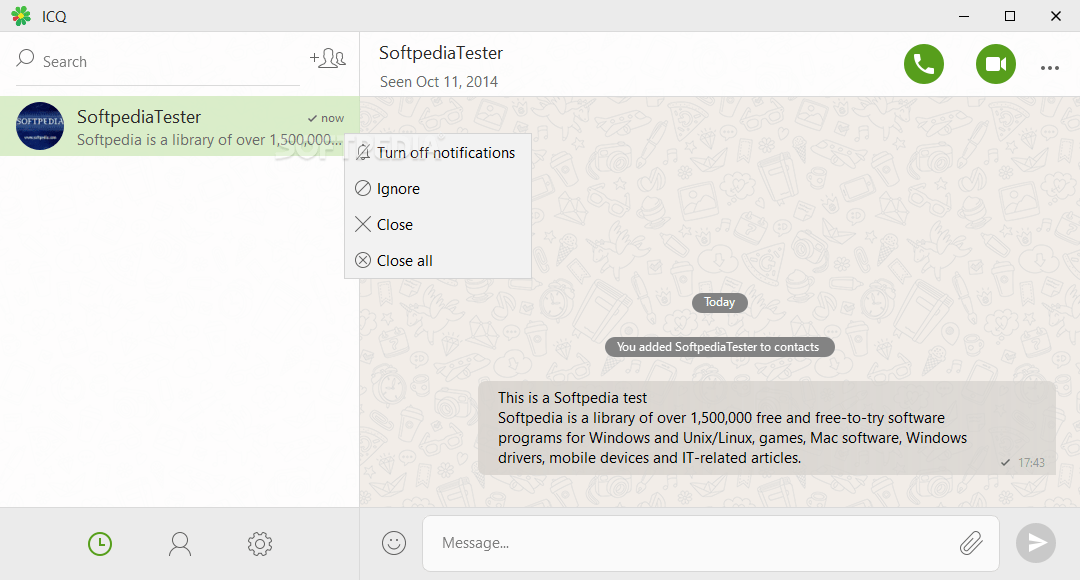
Task: Click the 'now' time in chat list
Action: point(332,118)
